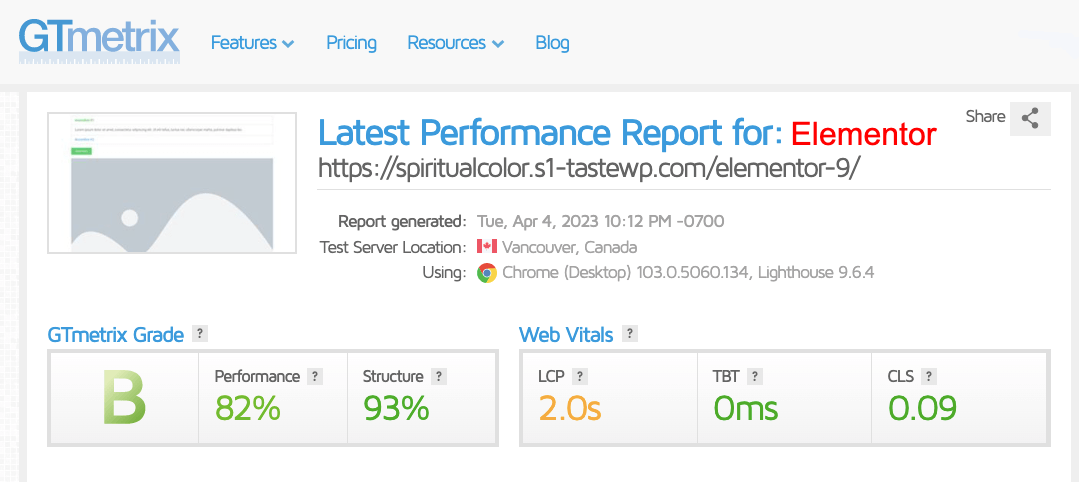Click CLS help question mark icon

coord(929,377)
